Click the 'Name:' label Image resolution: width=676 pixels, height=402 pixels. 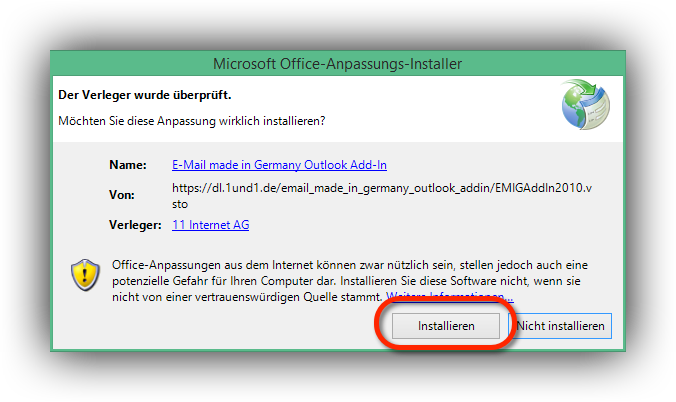(128, 165)
